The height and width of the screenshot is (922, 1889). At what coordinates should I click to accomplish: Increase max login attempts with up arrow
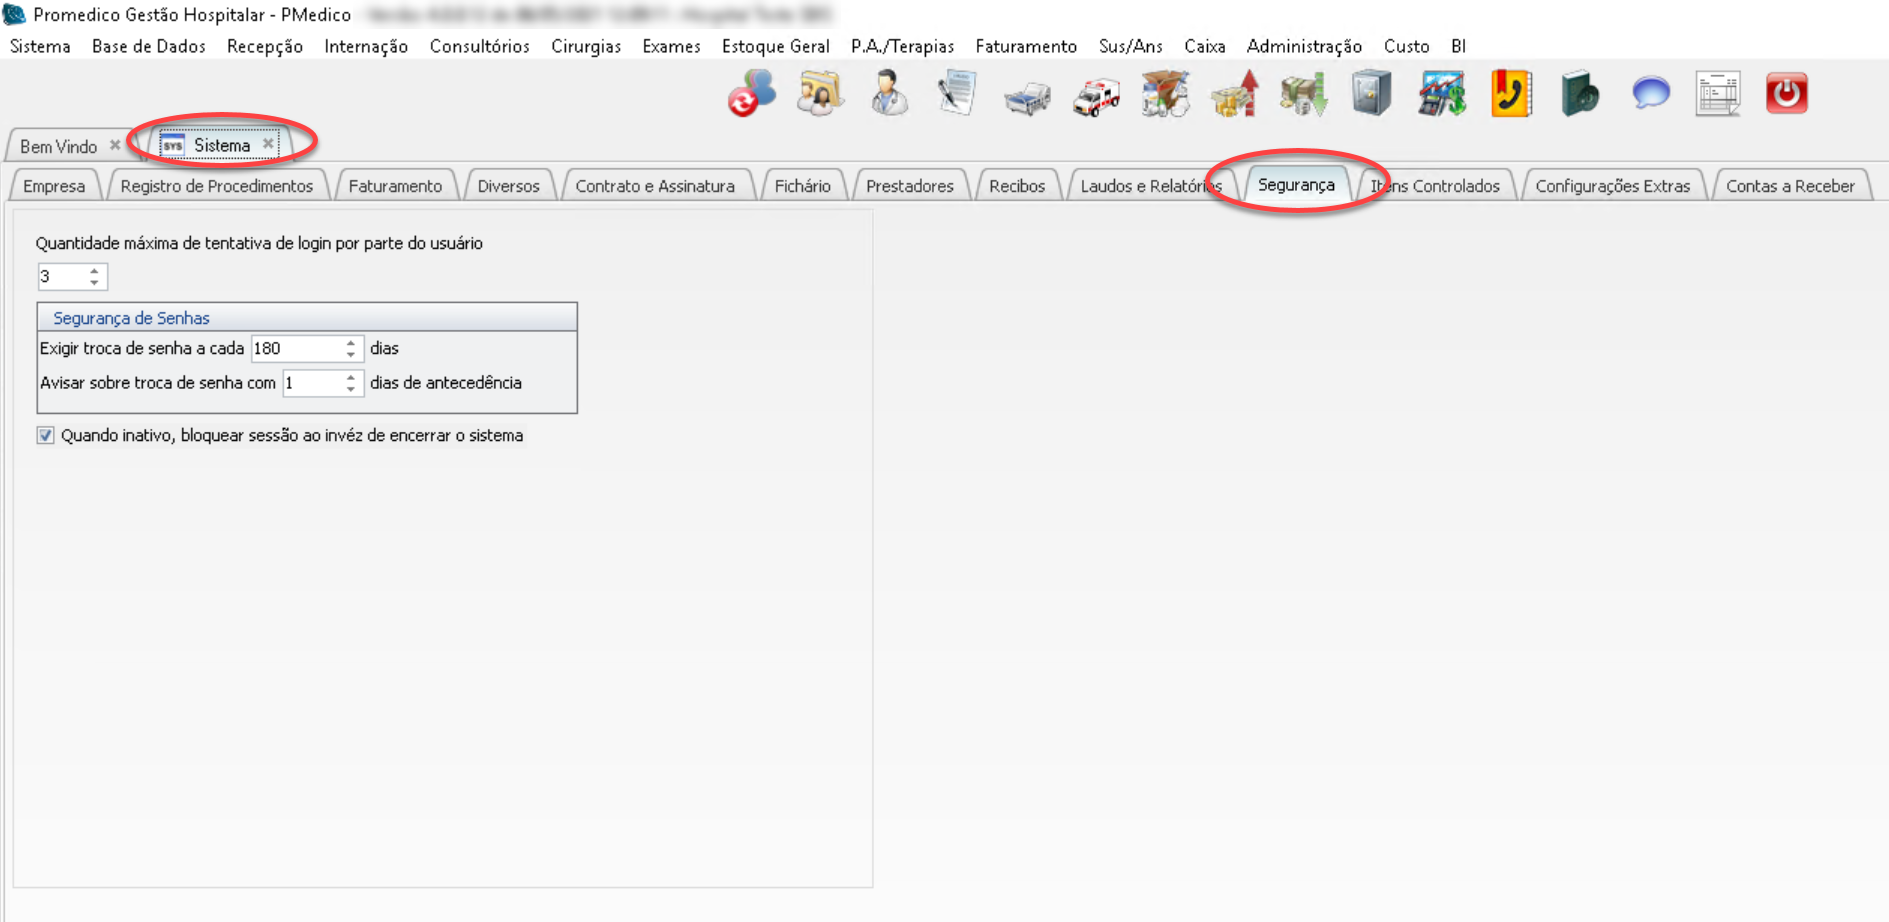point(95,270)
